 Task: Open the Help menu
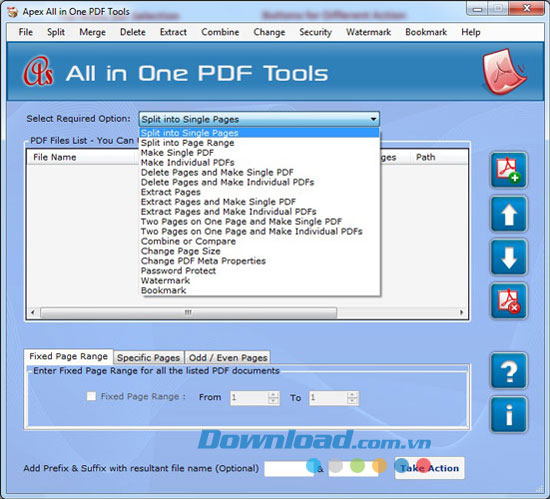tap(470, 32)
